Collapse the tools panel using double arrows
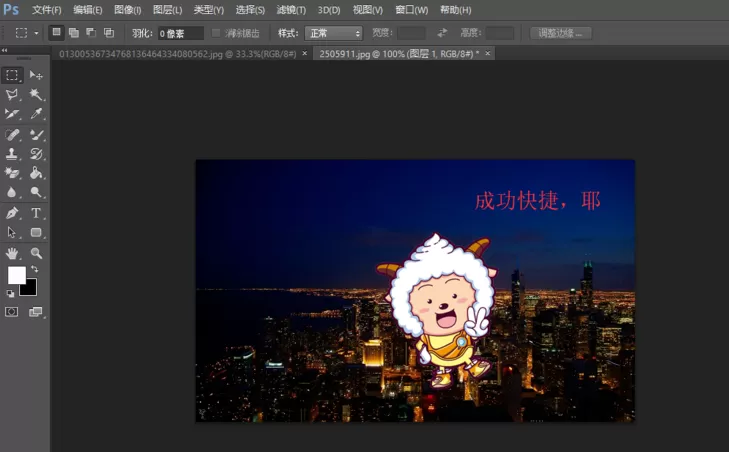Screen dimensions: 729x452 [x=4, y=50]
